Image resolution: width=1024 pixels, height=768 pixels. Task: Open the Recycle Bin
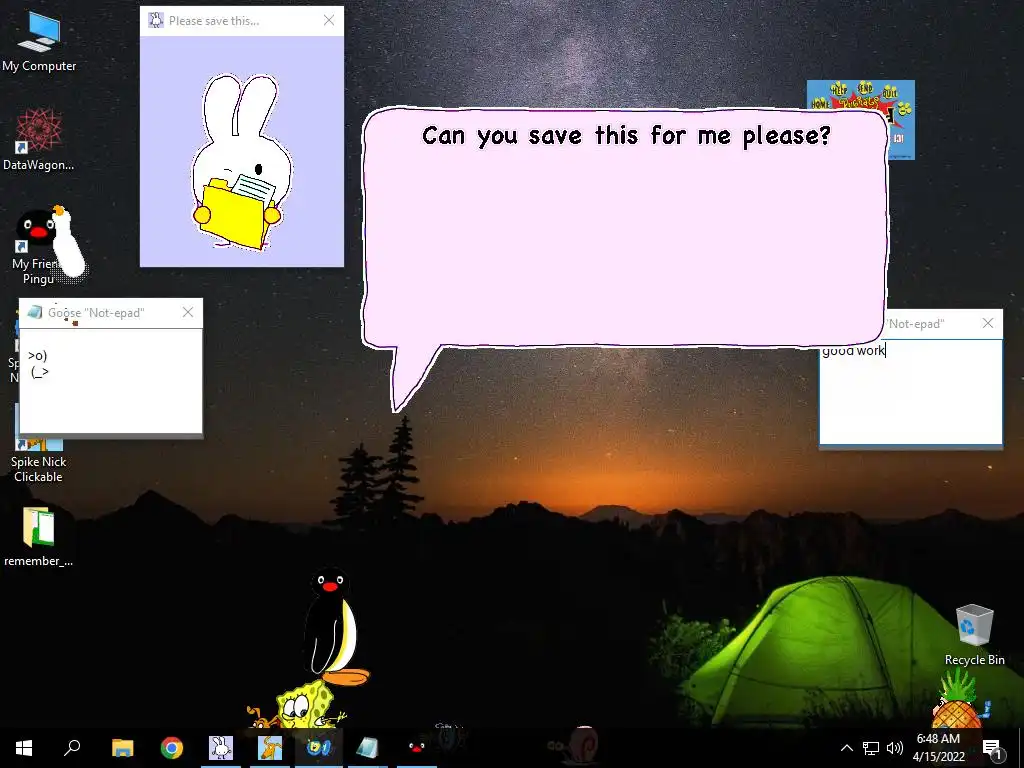coord(974,633)
